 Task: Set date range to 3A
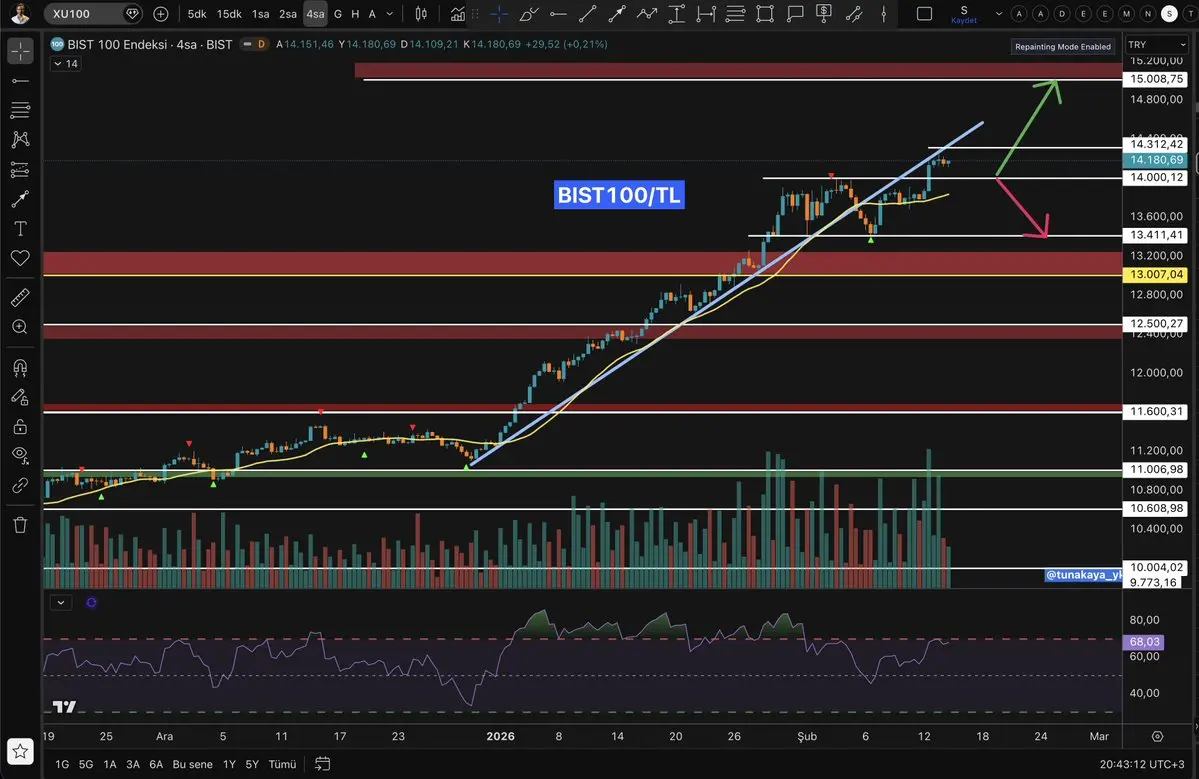pos(133,764)
